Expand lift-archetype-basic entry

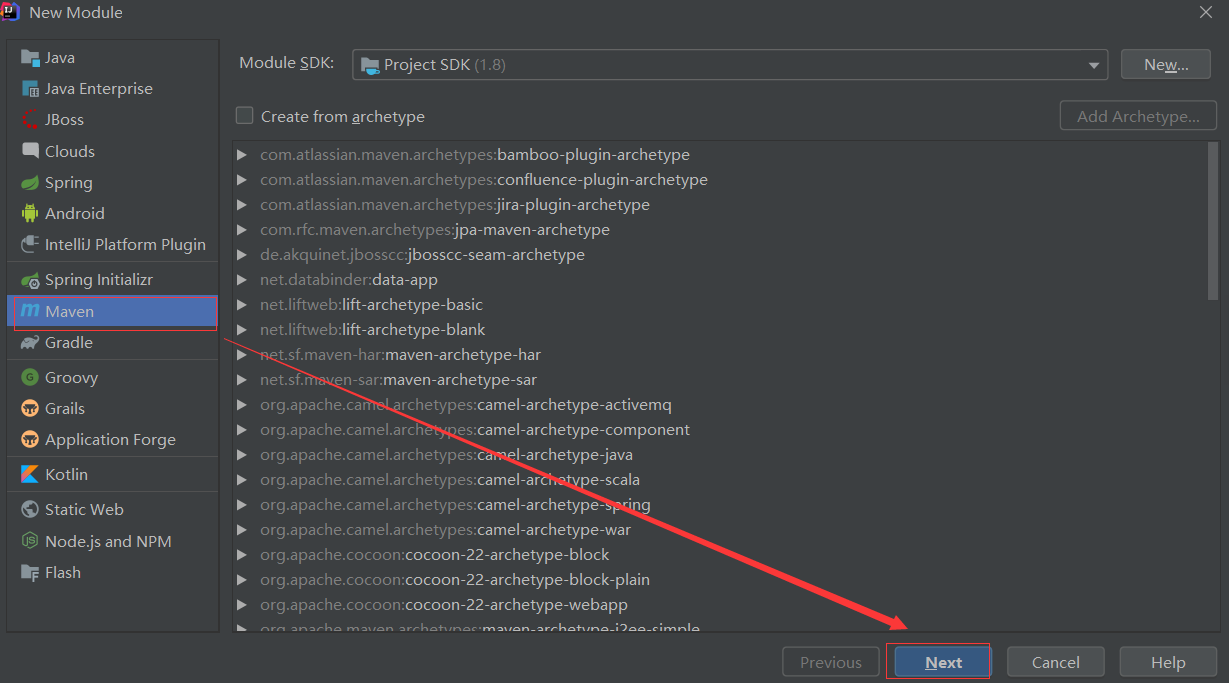click(241, 305)
